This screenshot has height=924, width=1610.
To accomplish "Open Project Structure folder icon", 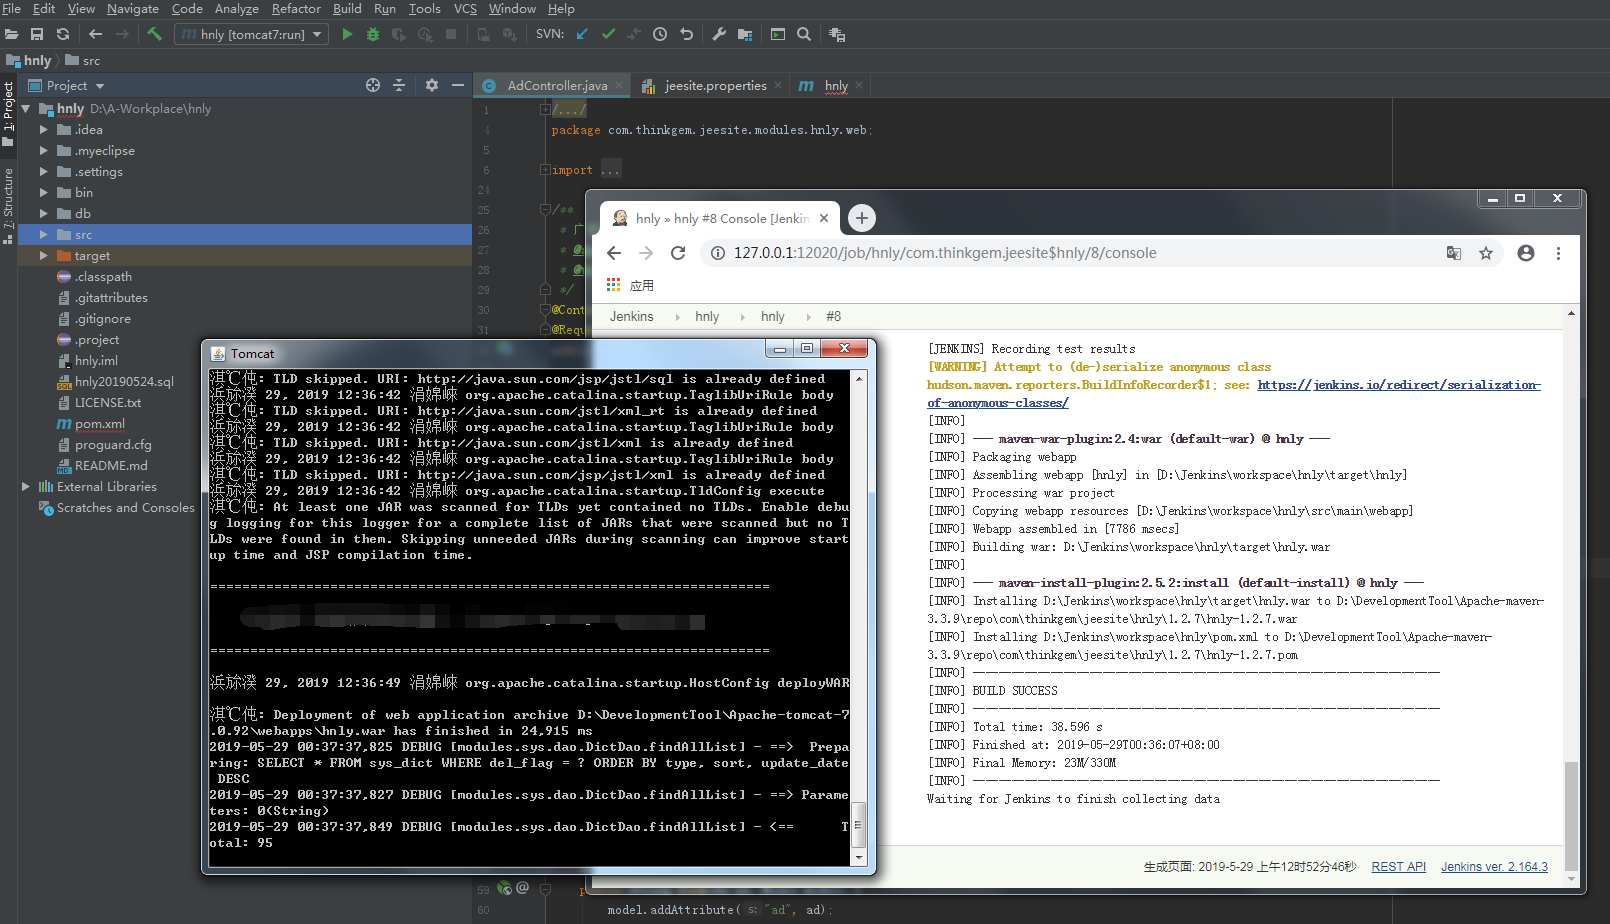I will (x=745, y=34).
